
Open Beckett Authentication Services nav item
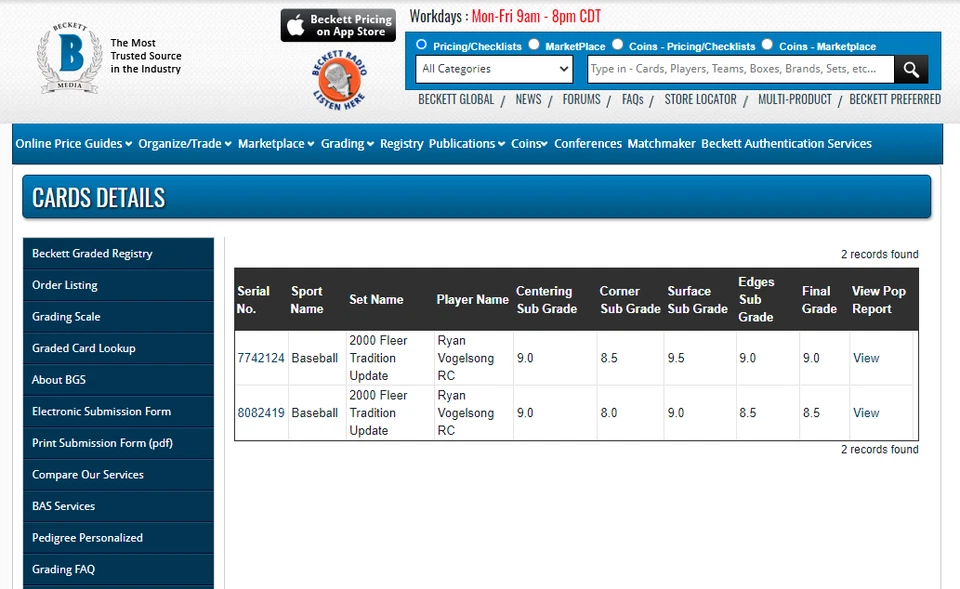pyautogui.click(x=786, y=144)
